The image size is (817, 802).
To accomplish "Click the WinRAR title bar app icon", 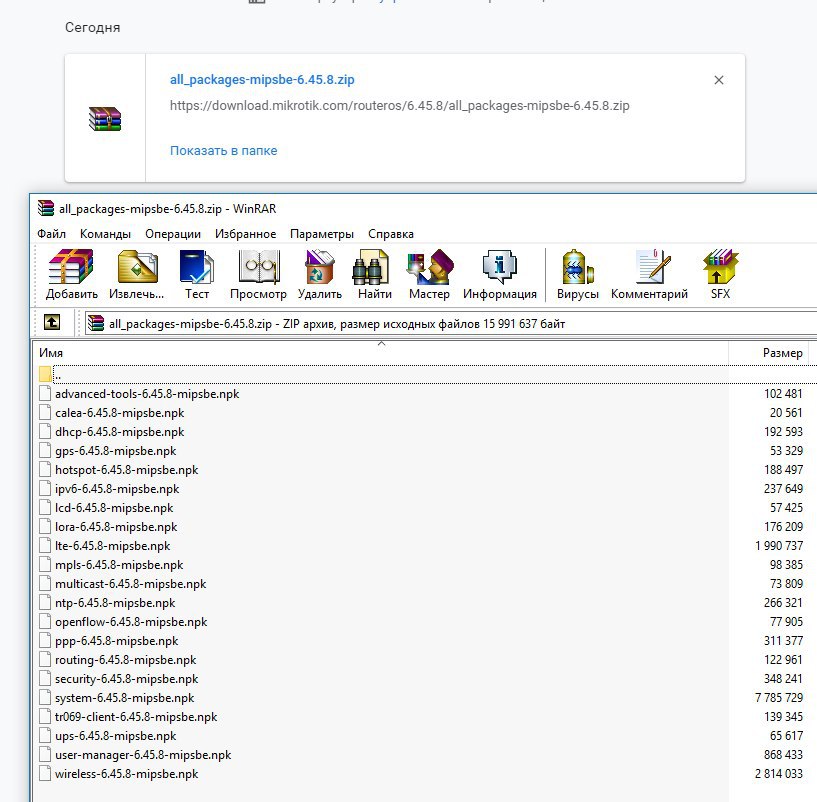I will pos(46,208).
